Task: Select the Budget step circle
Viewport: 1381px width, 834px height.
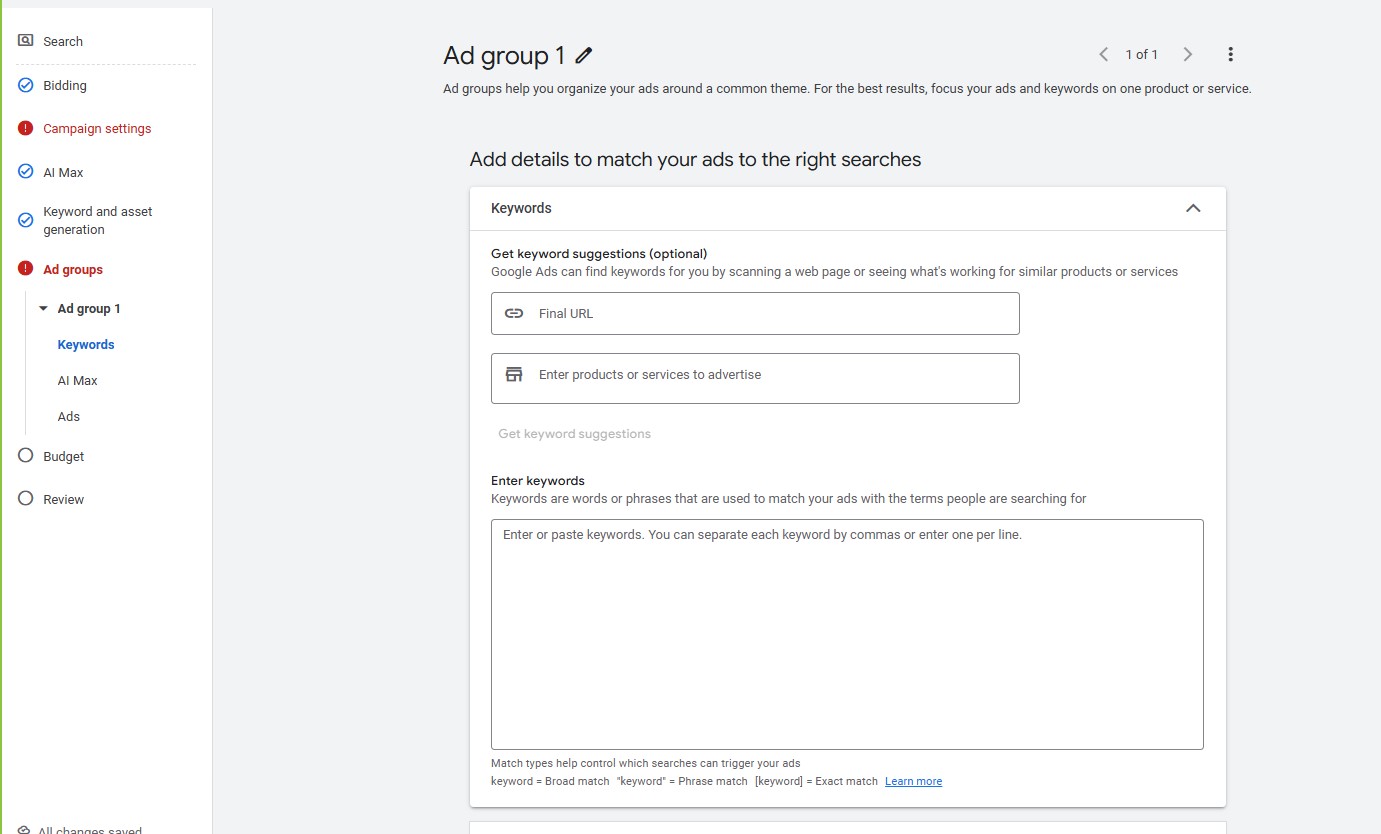Action: (x=26, y=456)
